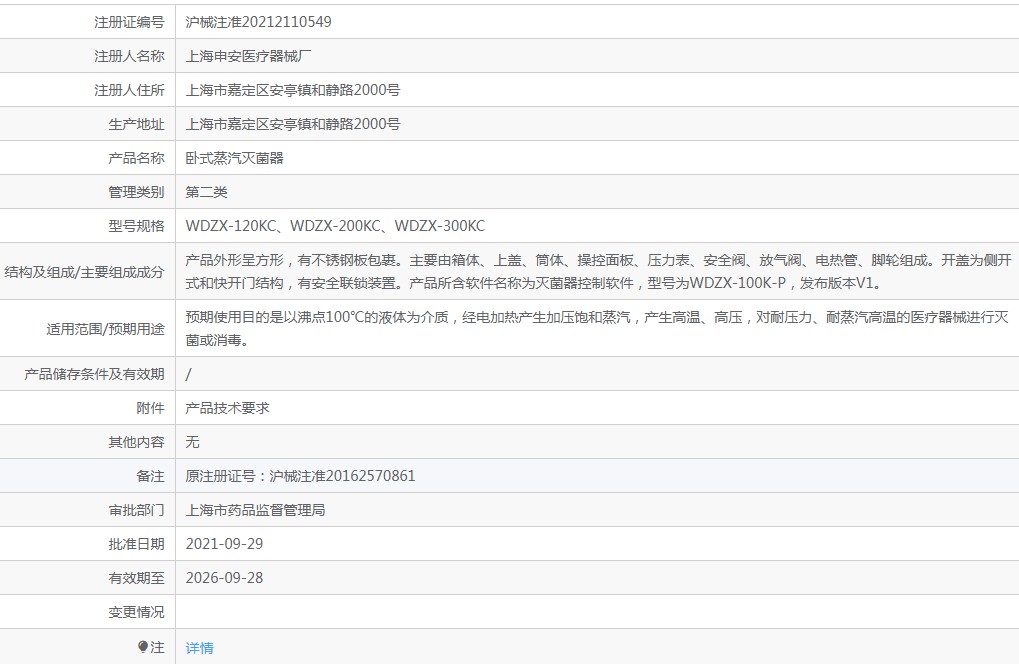Image resolution: width=1019 pixels, height=664 pixels.
Task: Select registration number 沪械注准20212110549
Action: pos(258,22)
